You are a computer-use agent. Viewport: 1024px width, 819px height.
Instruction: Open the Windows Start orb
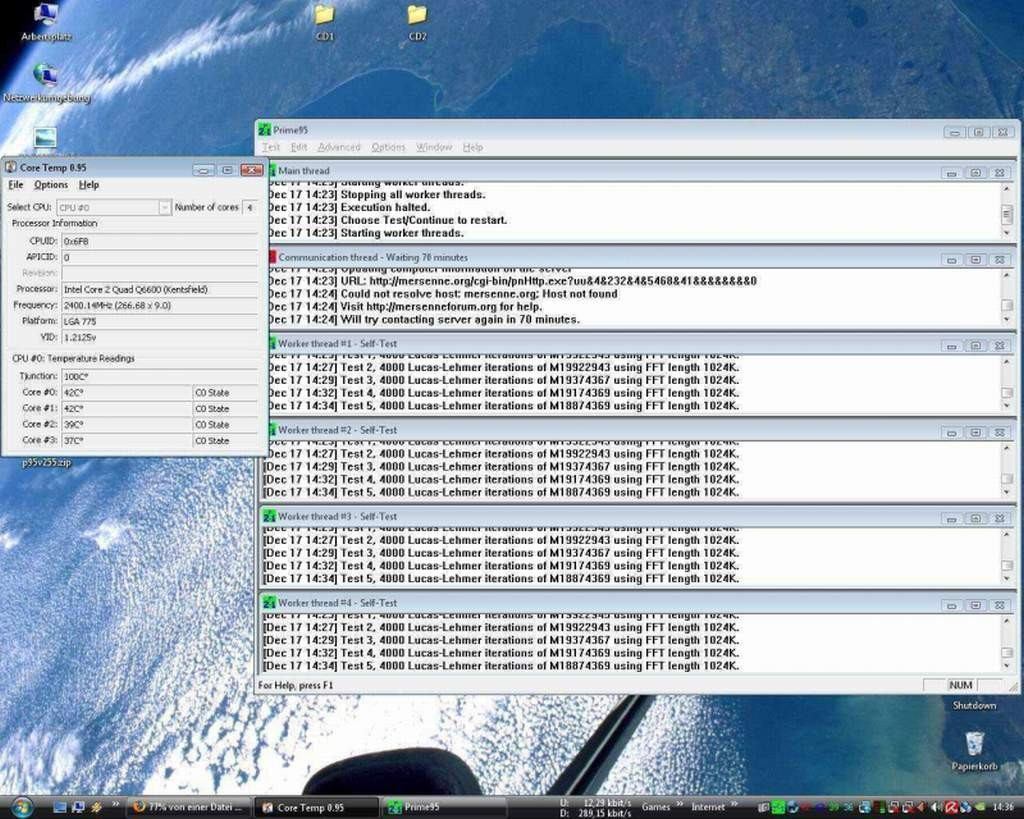click(21, 807)
